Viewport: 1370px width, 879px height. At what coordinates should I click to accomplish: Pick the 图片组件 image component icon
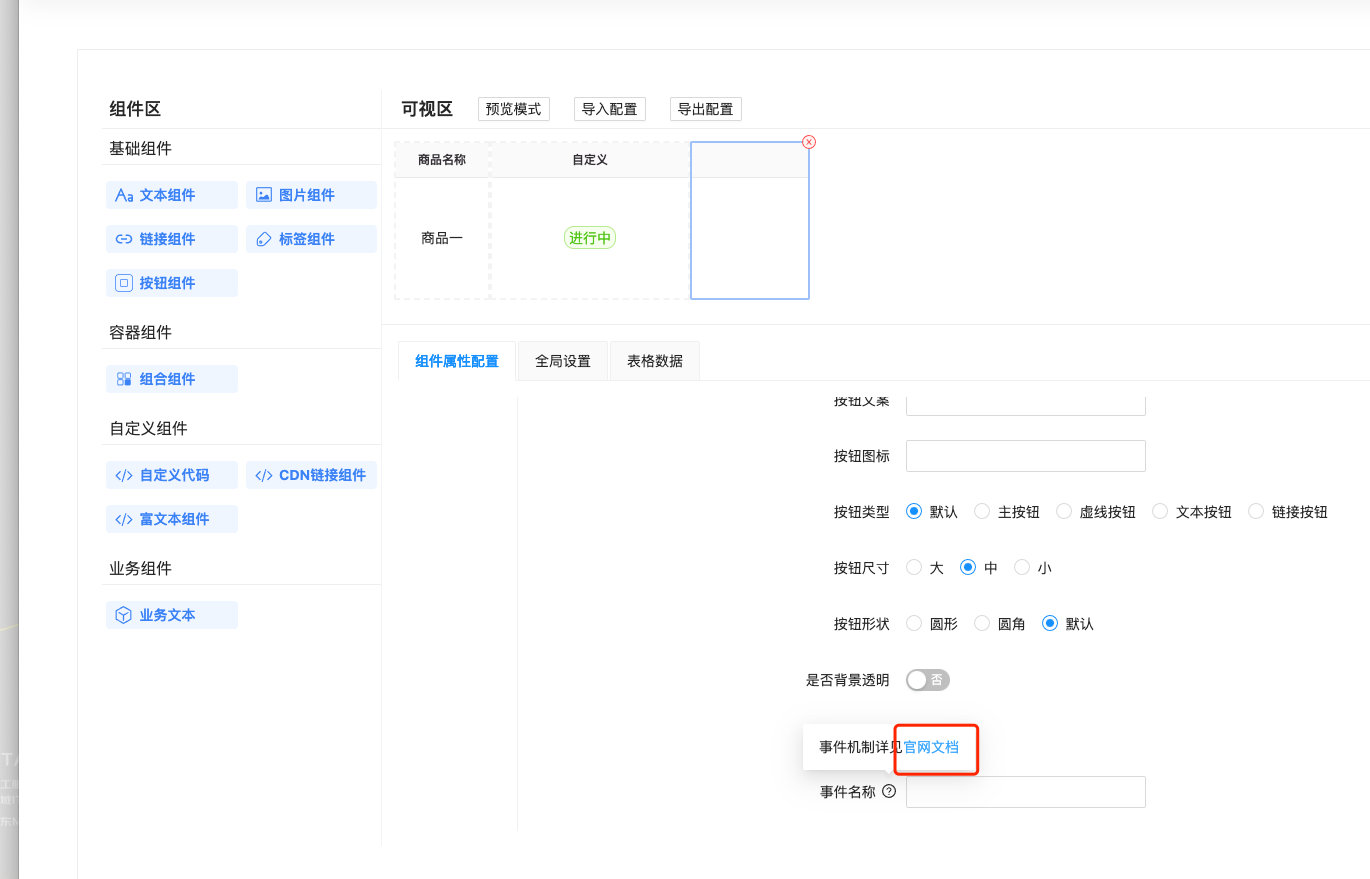264,195
